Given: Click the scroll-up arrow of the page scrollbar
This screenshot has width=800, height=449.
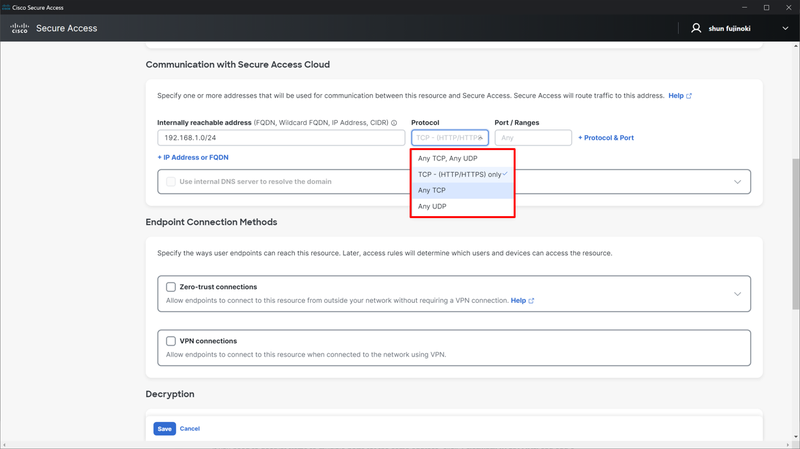Looking at the screenshot, I should point(795,46).
